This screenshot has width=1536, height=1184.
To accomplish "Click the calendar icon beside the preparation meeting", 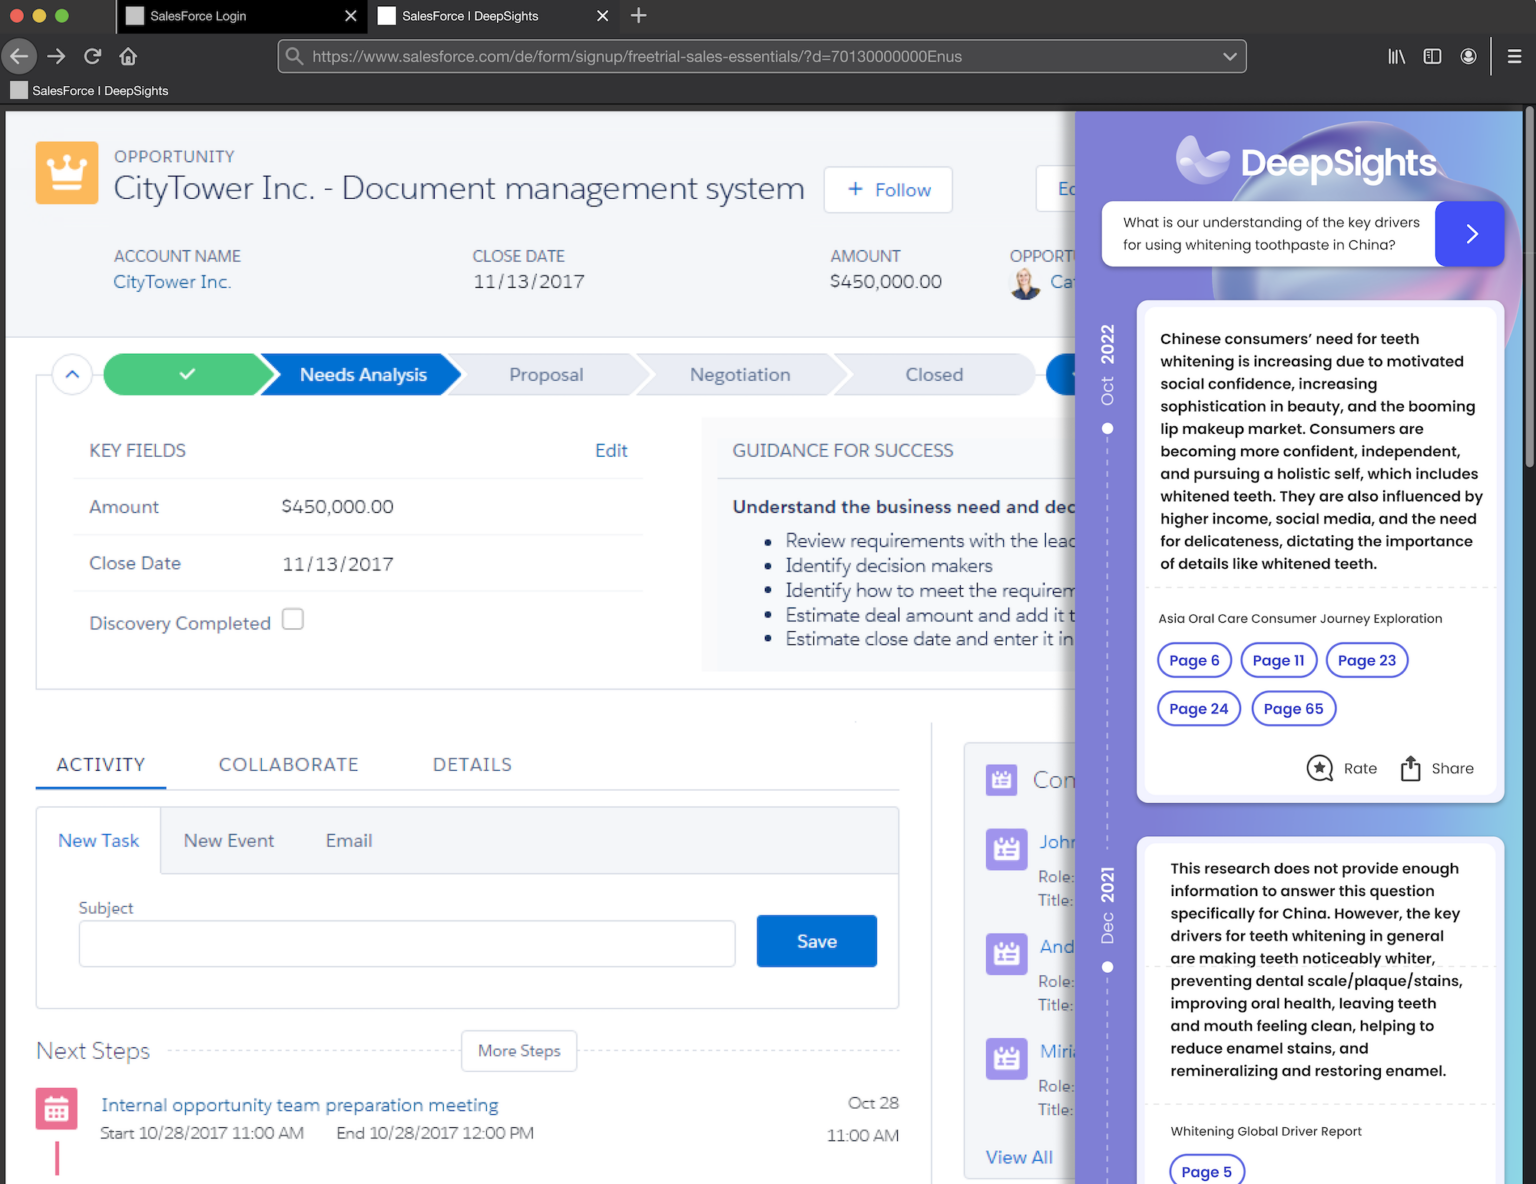I will click(x=56, y=1108).
